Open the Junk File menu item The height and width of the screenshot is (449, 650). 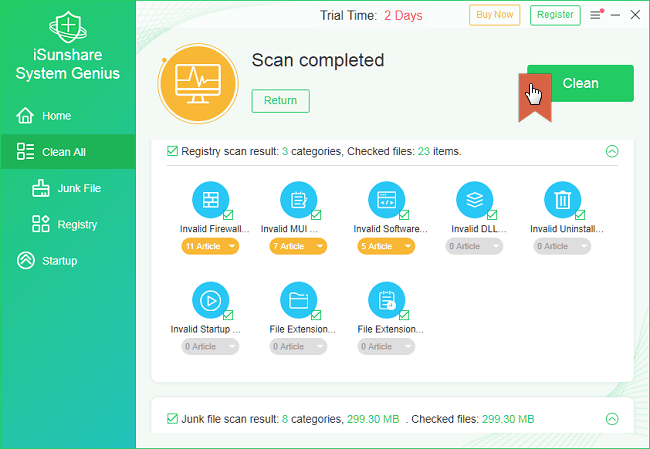[x=68, y=188]
